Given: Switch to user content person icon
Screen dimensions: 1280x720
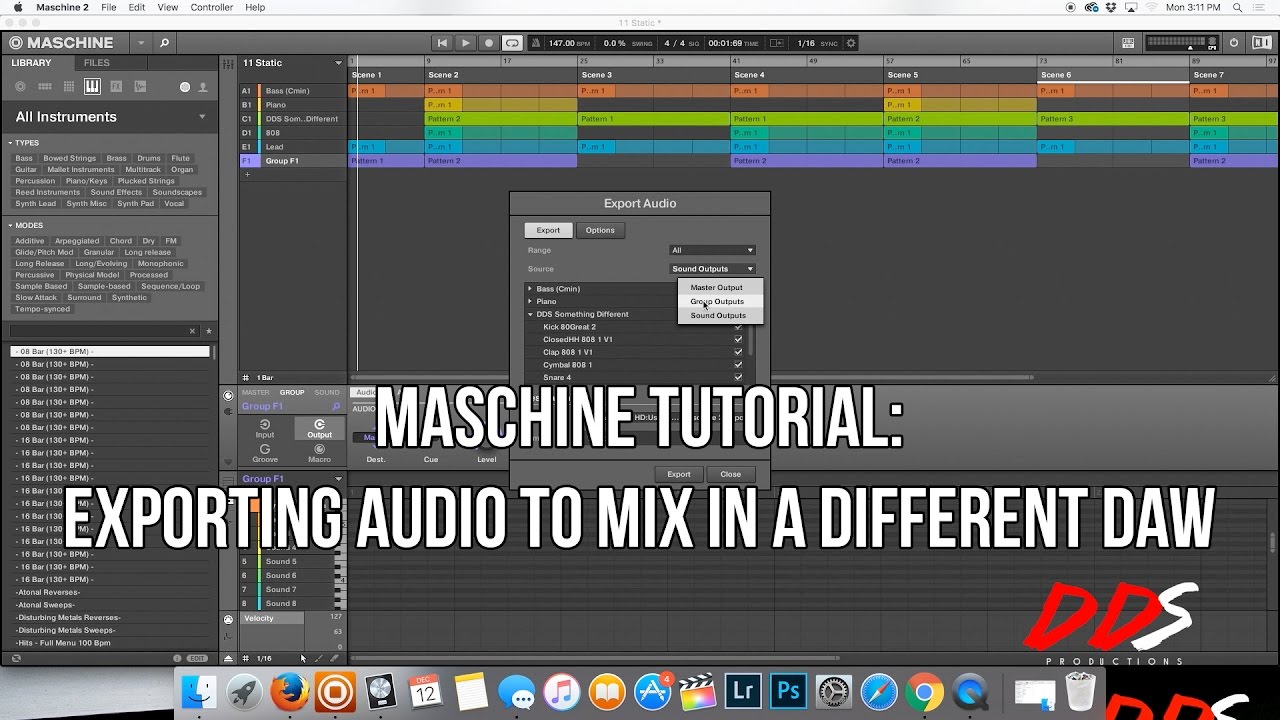Looking at the screenshot, I should [x=203, y=87].
